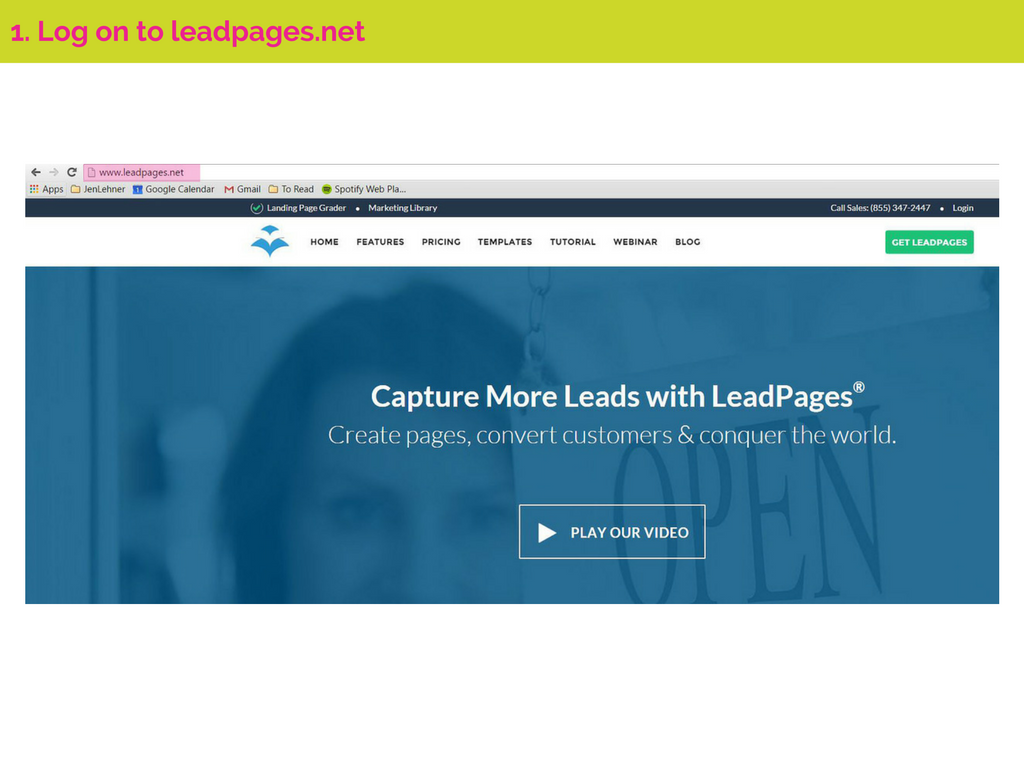Click the browser back arrow

(36, 172)
